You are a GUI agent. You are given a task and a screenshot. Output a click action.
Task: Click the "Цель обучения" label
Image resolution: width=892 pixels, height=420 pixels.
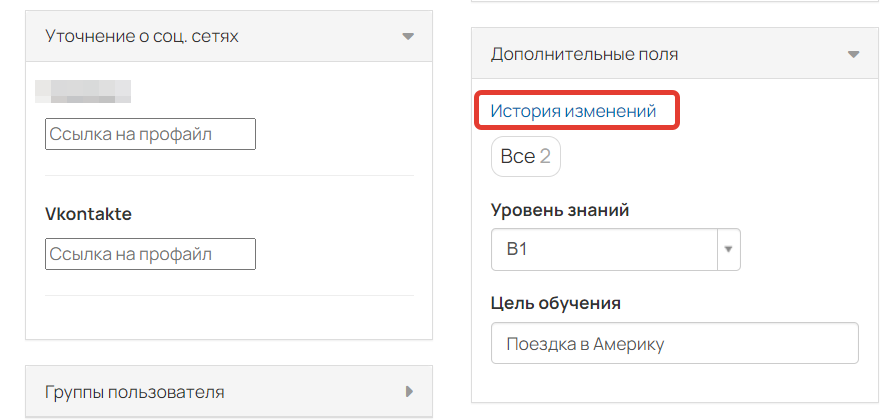[x=555, y=303]
